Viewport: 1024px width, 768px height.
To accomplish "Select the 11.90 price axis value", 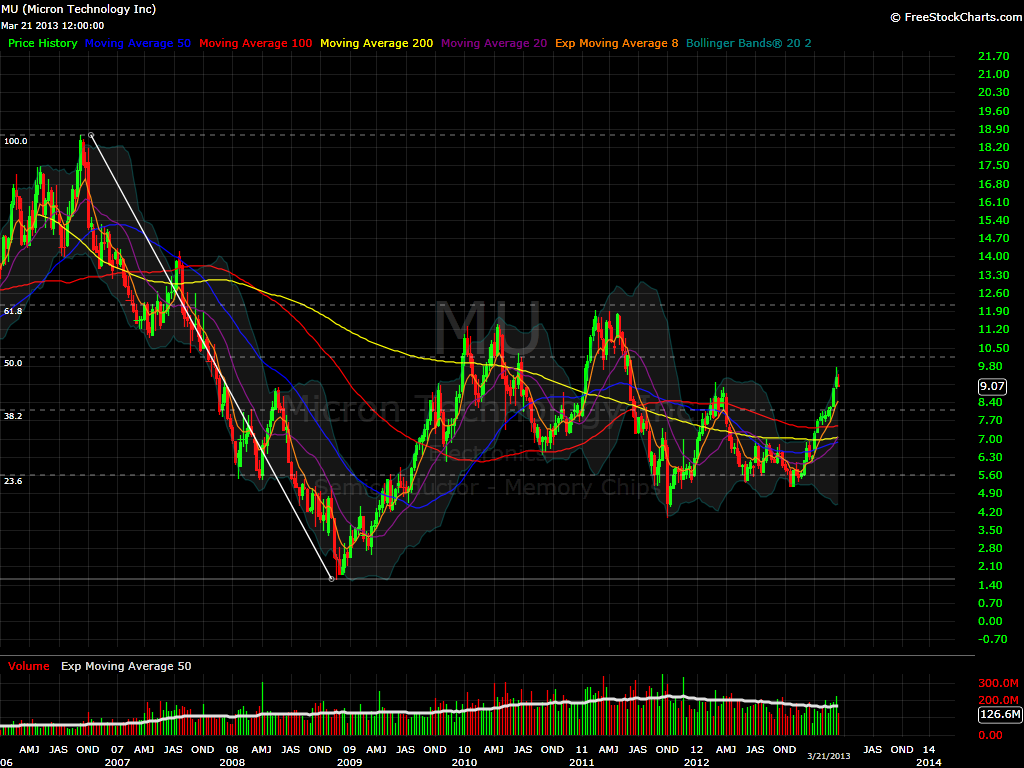I will [993, 312].
